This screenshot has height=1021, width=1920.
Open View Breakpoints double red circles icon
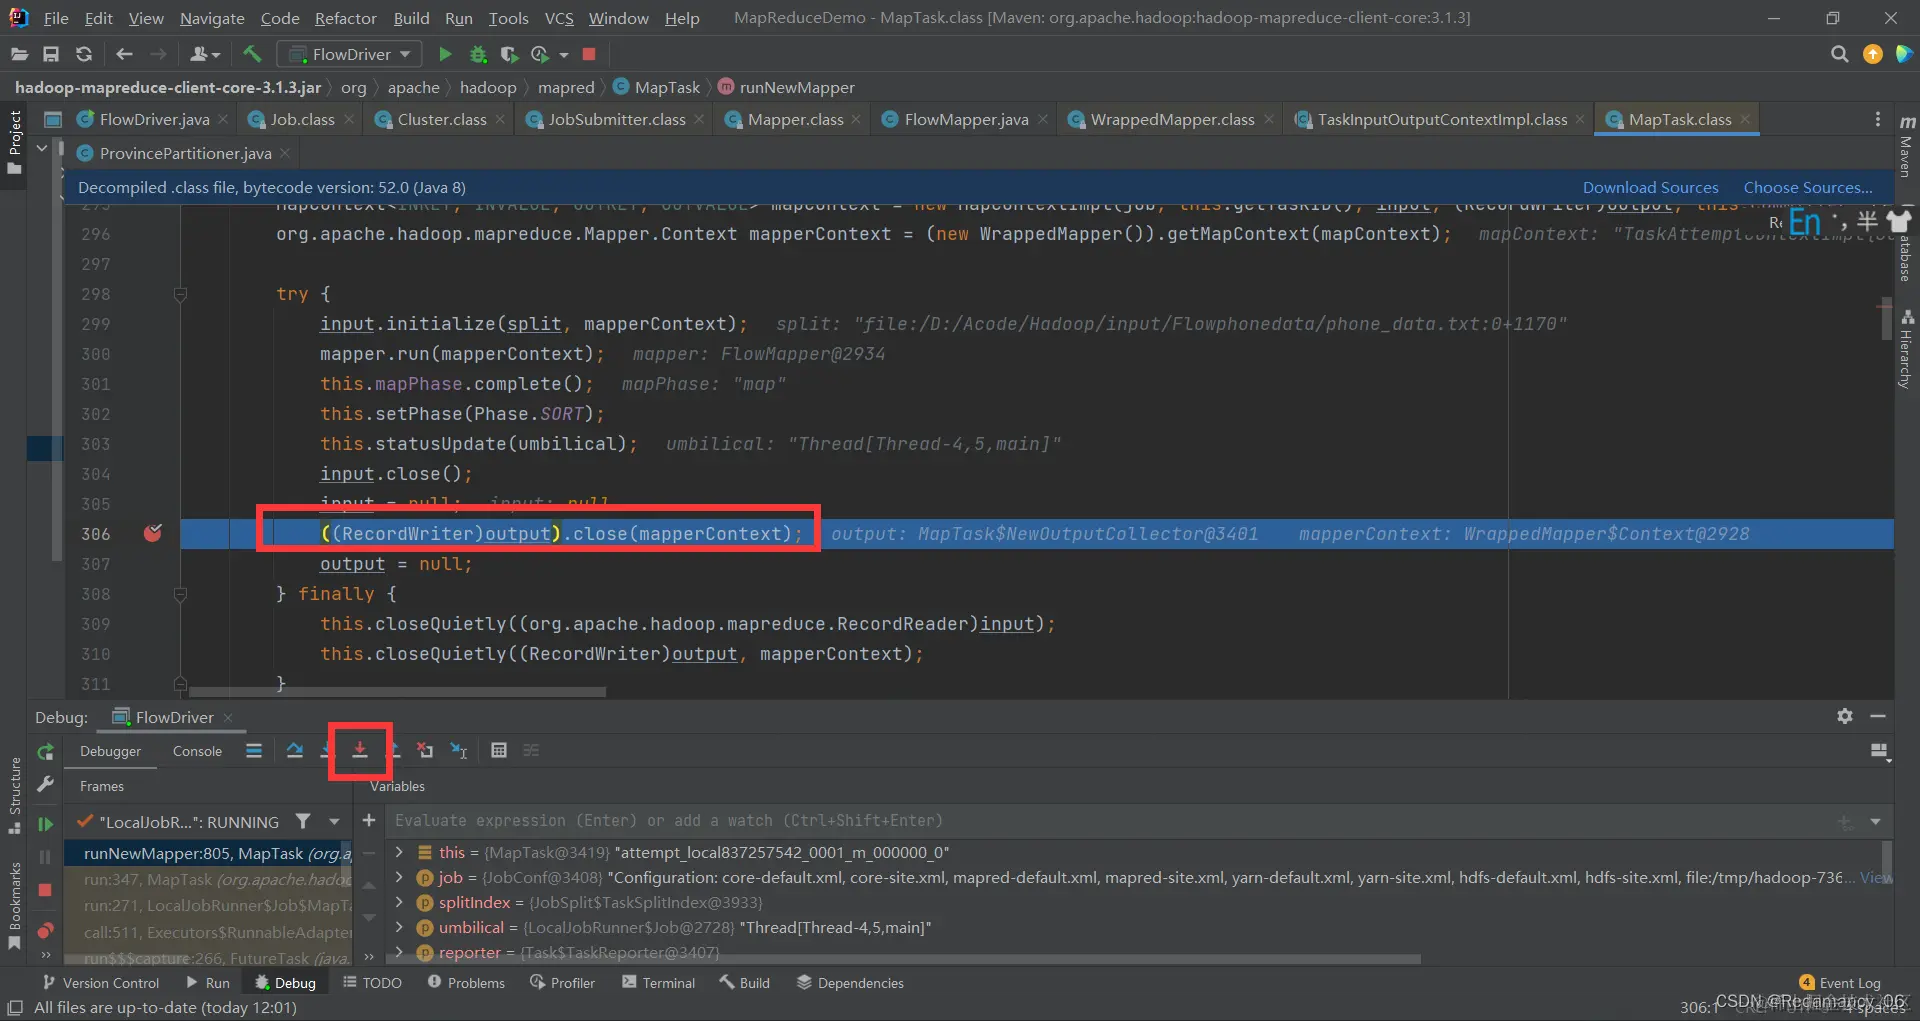pyautogui.click(x=45, y=930)
